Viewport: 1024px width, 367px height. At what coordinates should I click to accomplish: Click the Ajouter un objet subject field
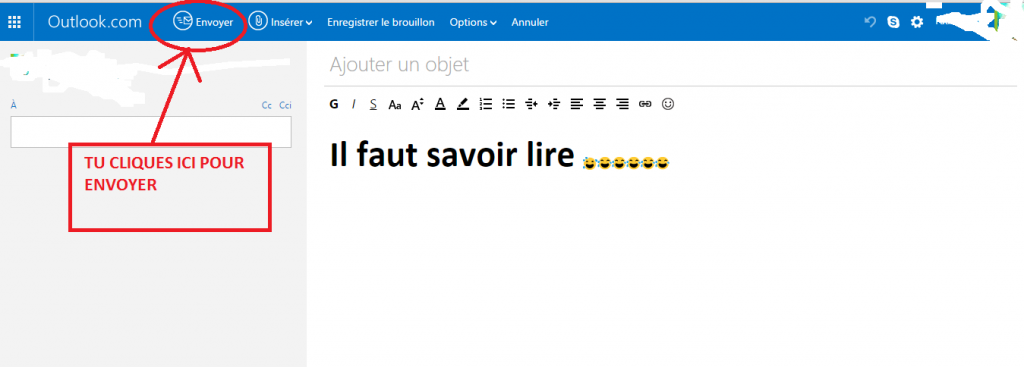click(x=670, y=65)
